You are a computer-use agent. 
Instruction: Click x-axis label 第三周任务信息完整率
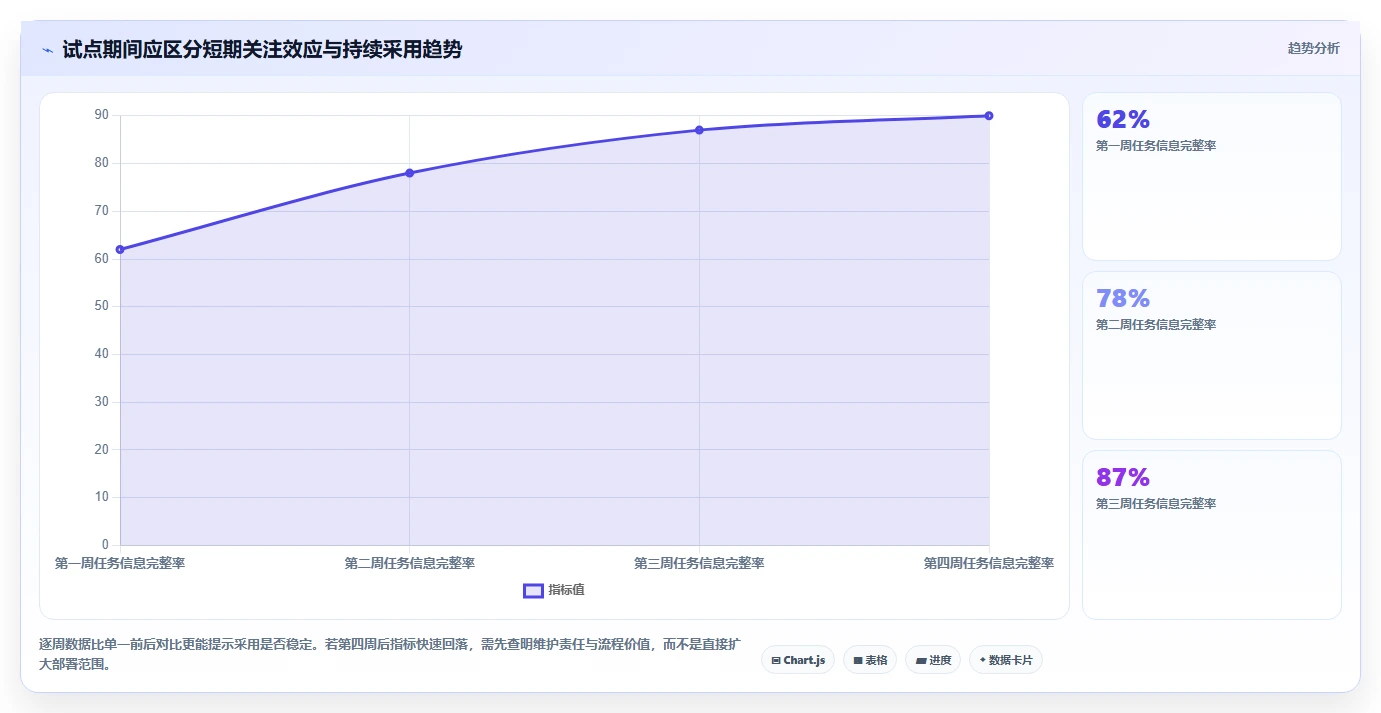[x=699, y=563]
